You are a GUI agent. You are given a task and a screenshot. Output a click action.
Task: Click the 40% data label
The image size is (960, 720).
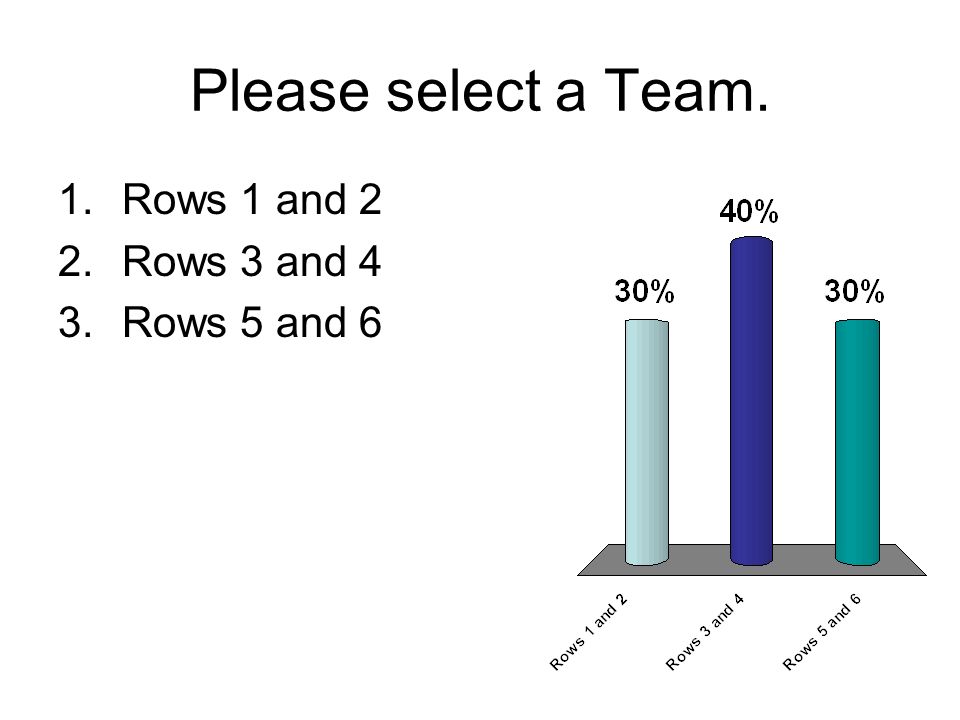749,212
